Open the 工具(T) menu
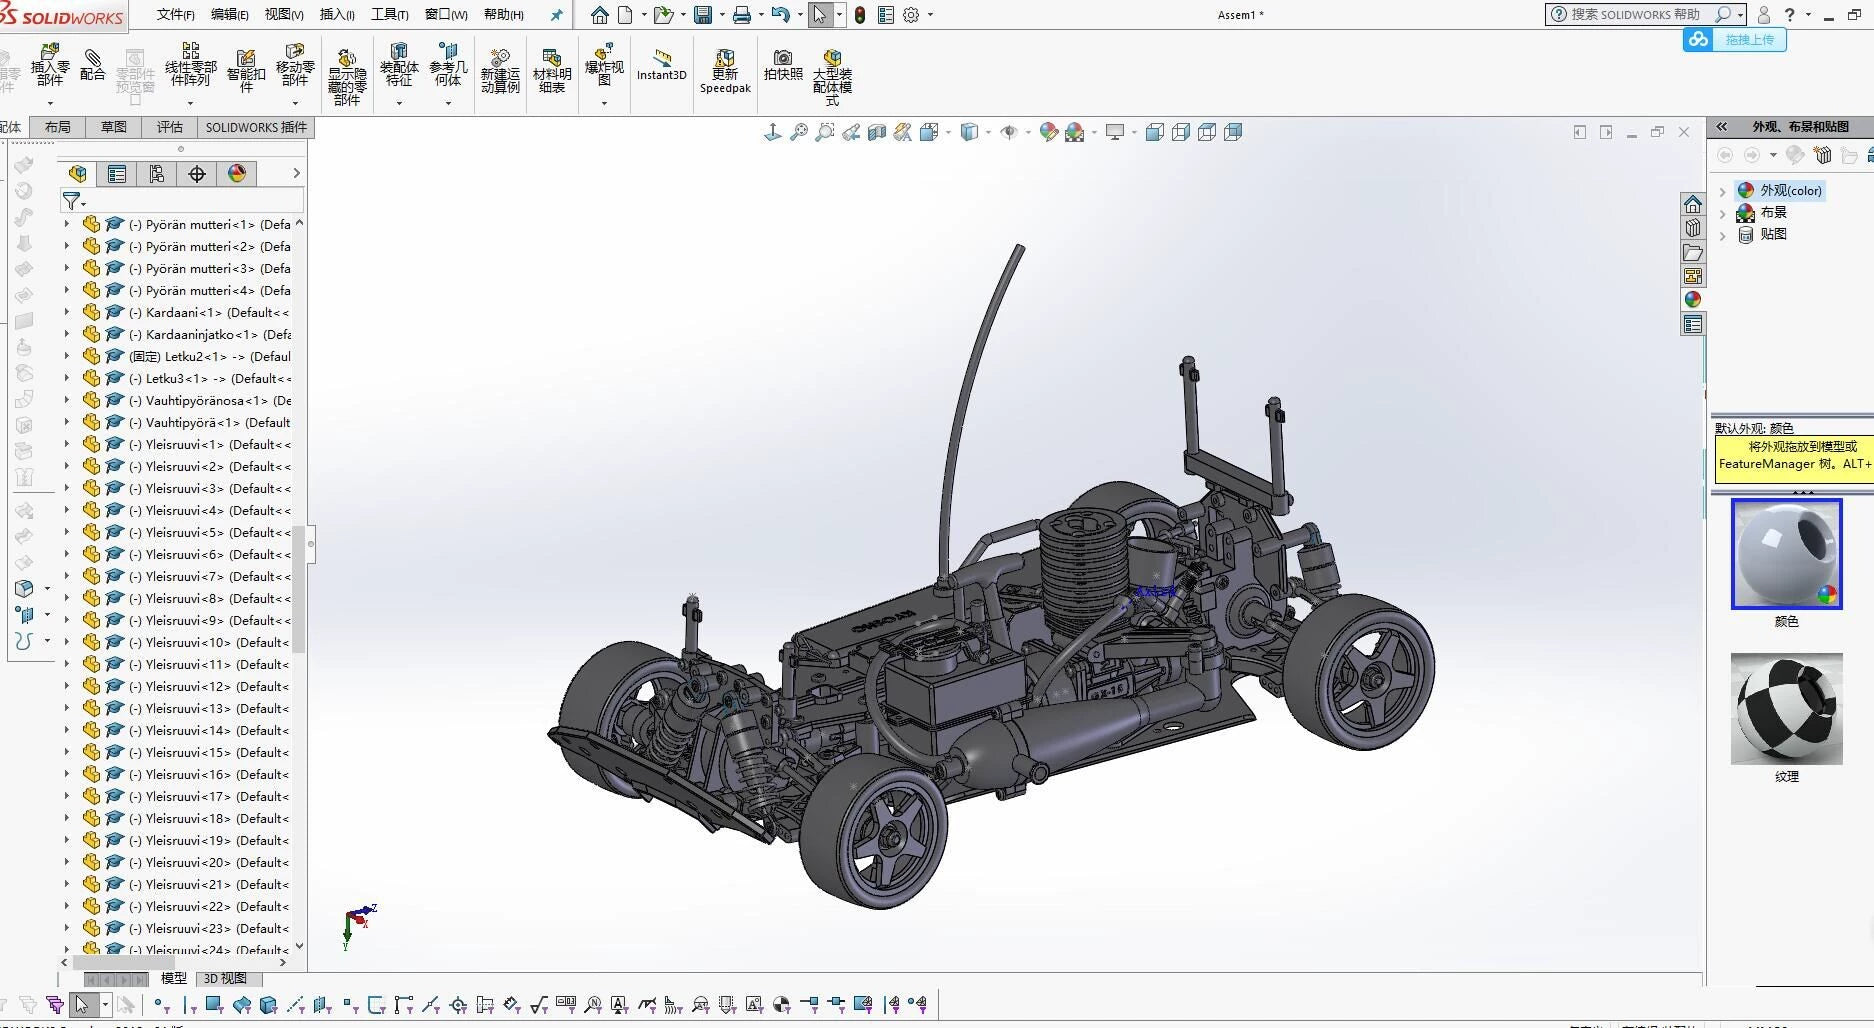1874x1028 pixels. tap(389, 14)
